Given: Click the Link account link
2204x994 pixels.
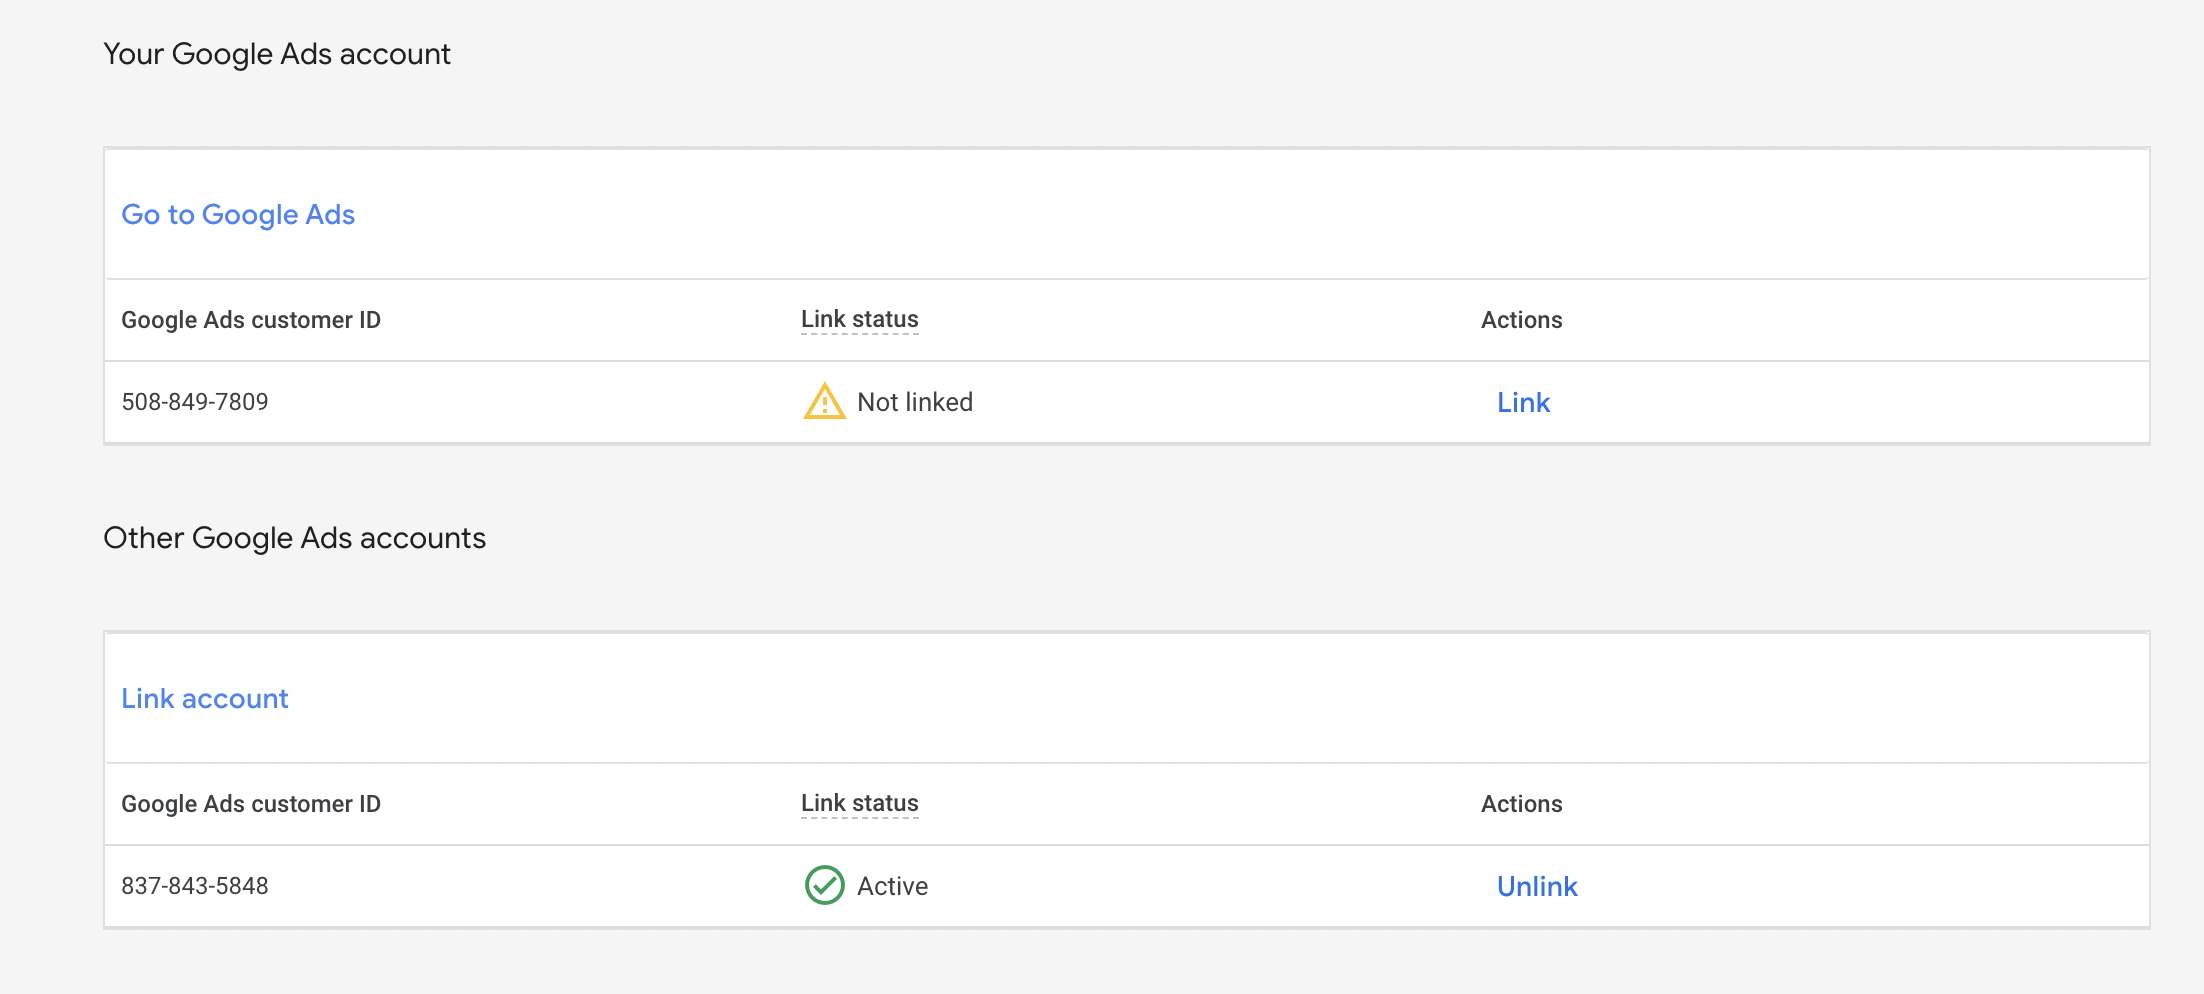Looking at the screenshot, I should [205, 698].
